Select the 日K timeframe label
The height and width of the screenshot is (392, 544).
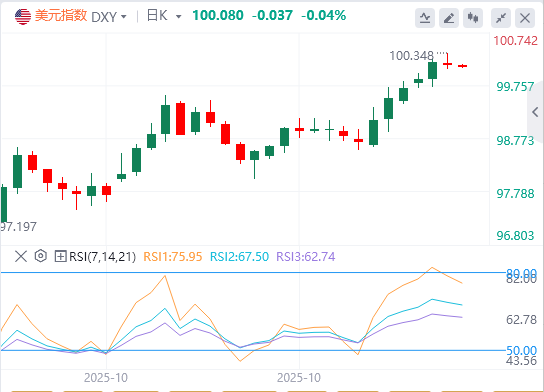157,16
